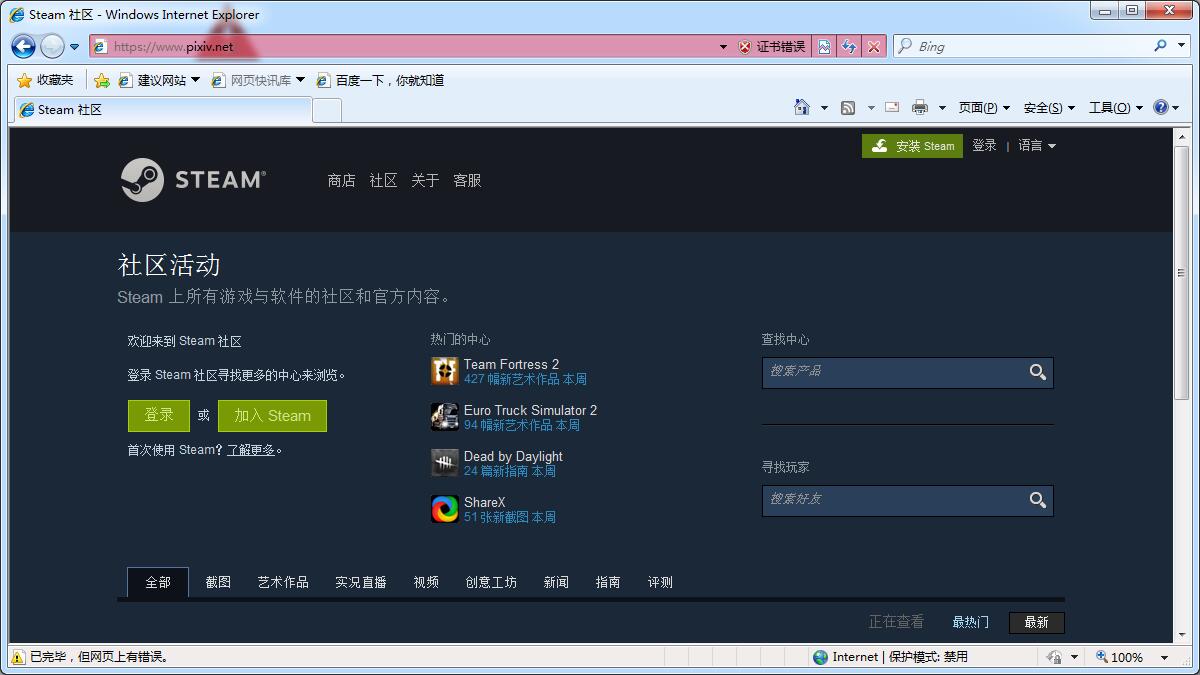
Task: Open the 客服 support menu item
Action: [467, 180]
